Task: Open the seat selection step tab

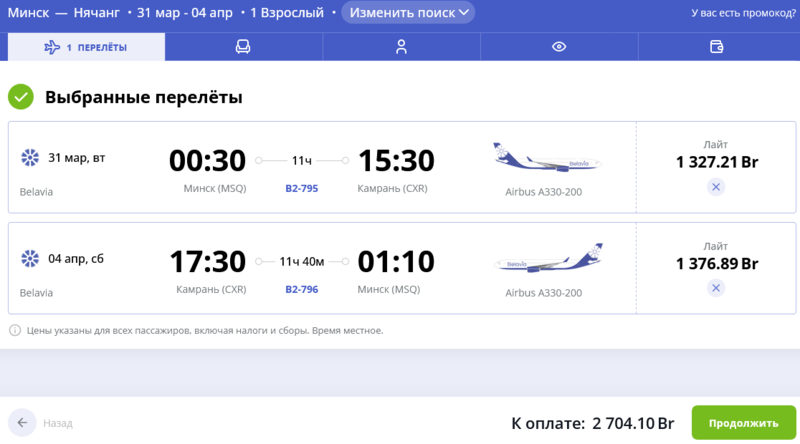Action: [243, 47]
